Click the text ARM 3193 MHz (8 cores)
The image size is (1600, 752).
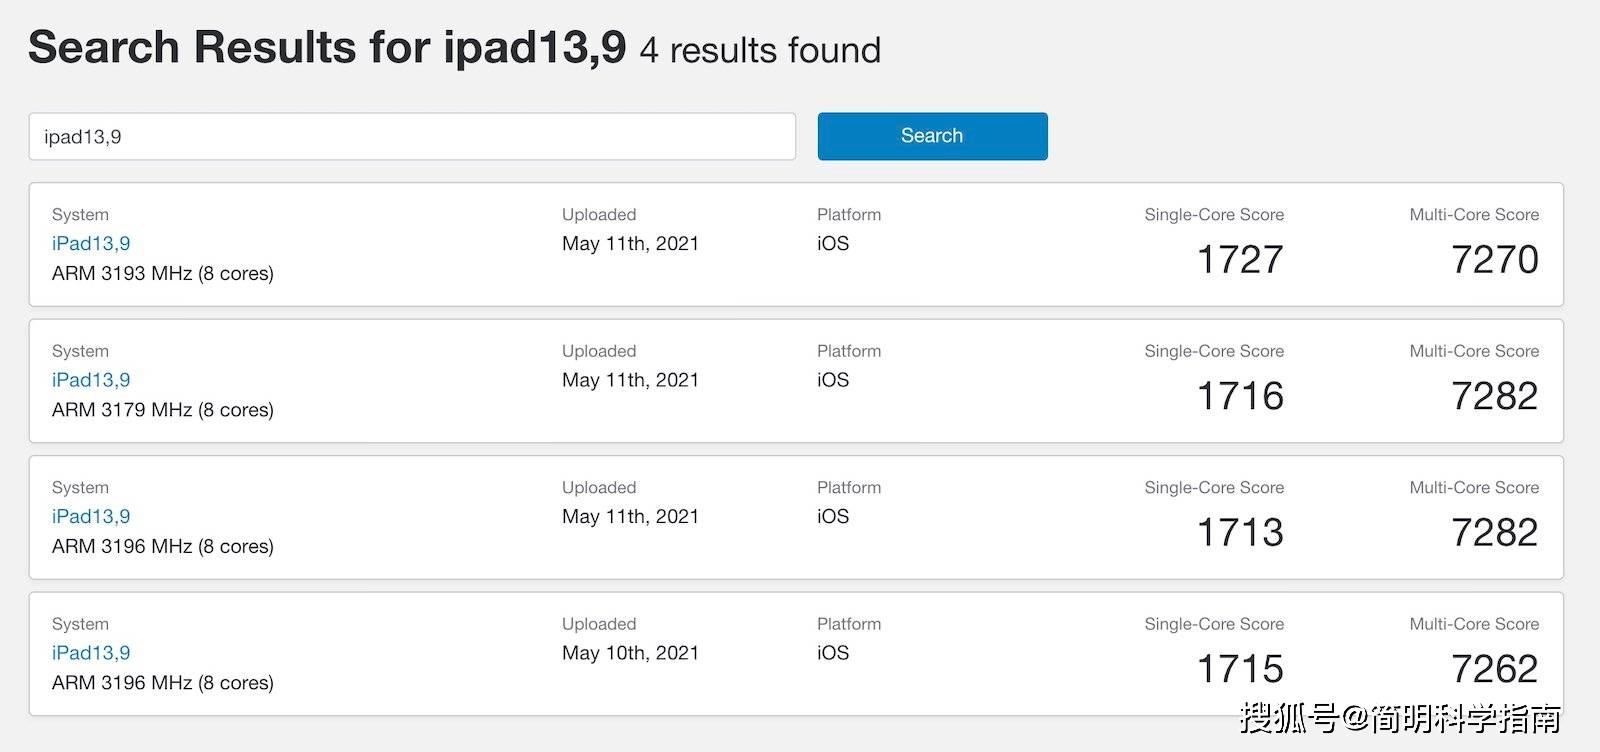pyautogui.click(x=163, y=274)
